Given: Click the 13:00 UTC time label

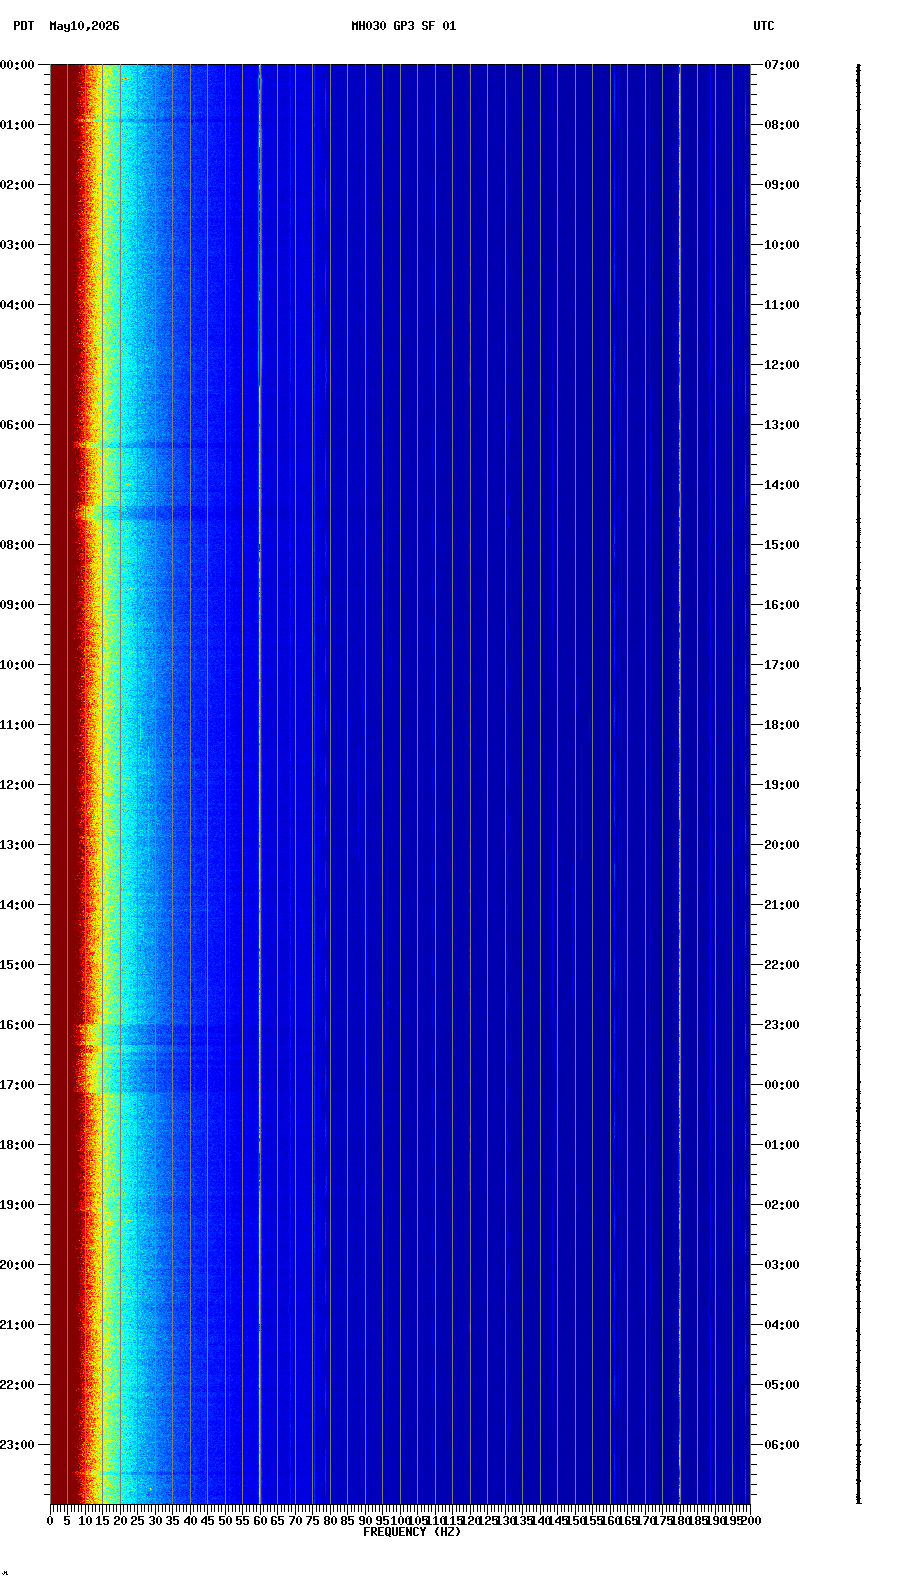Looking at the screenshot, I should pos(782,425).
